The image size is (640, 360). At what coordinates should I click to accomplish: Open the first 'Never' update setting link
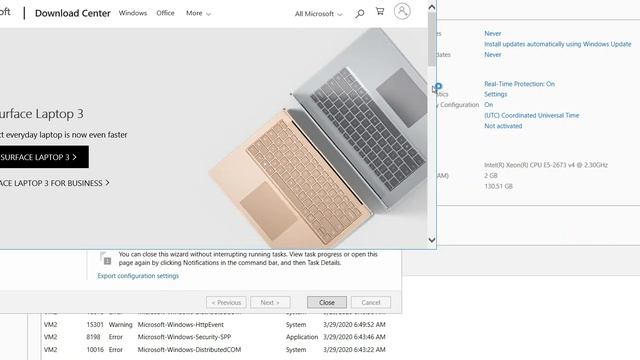coord(493,33)
